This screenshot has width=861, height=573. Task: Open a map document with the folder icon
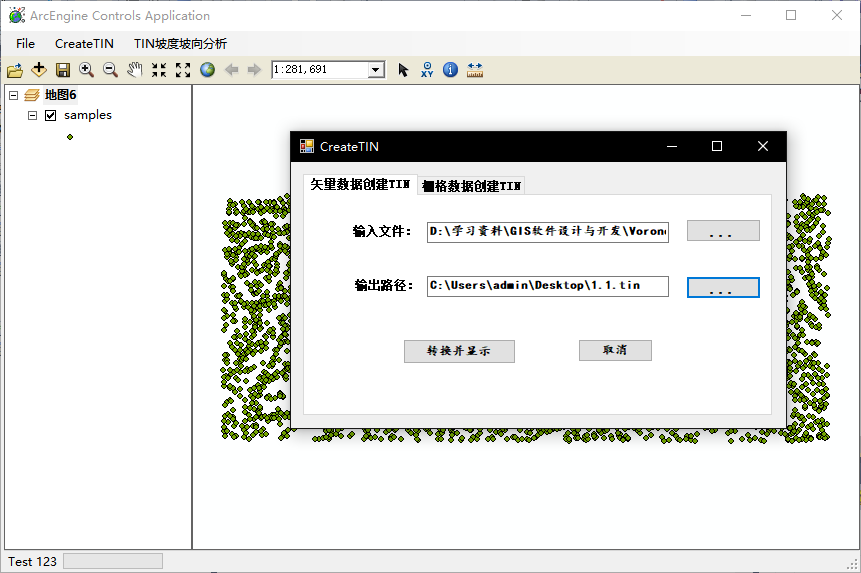coord(15,70)
